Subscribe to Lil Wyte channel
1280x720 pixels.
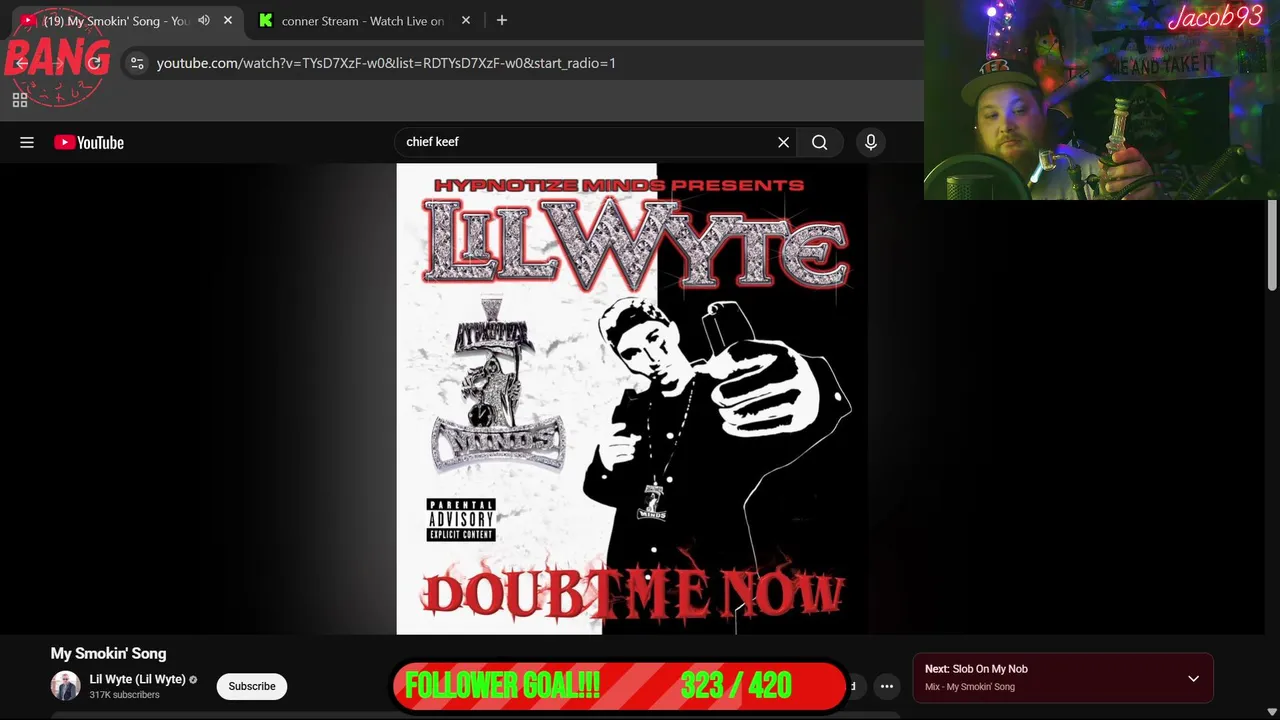tap(252, 686)
